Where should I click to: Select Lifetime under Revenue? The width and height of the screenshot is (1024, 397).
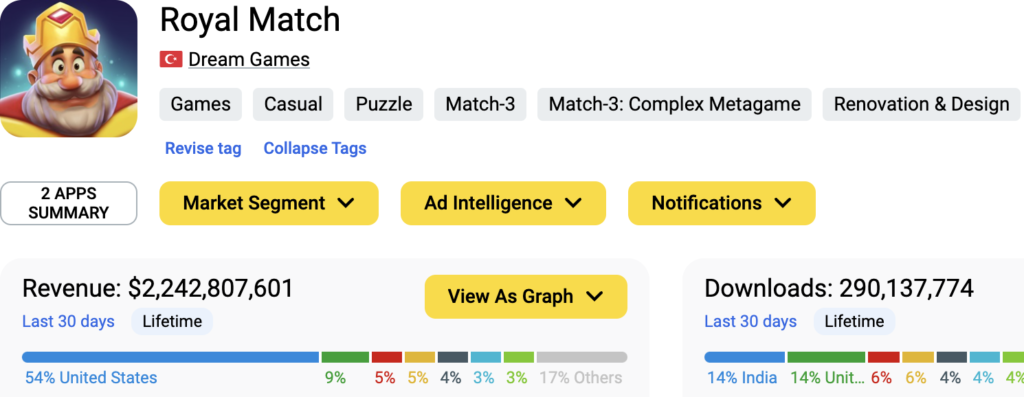point(172,321)
